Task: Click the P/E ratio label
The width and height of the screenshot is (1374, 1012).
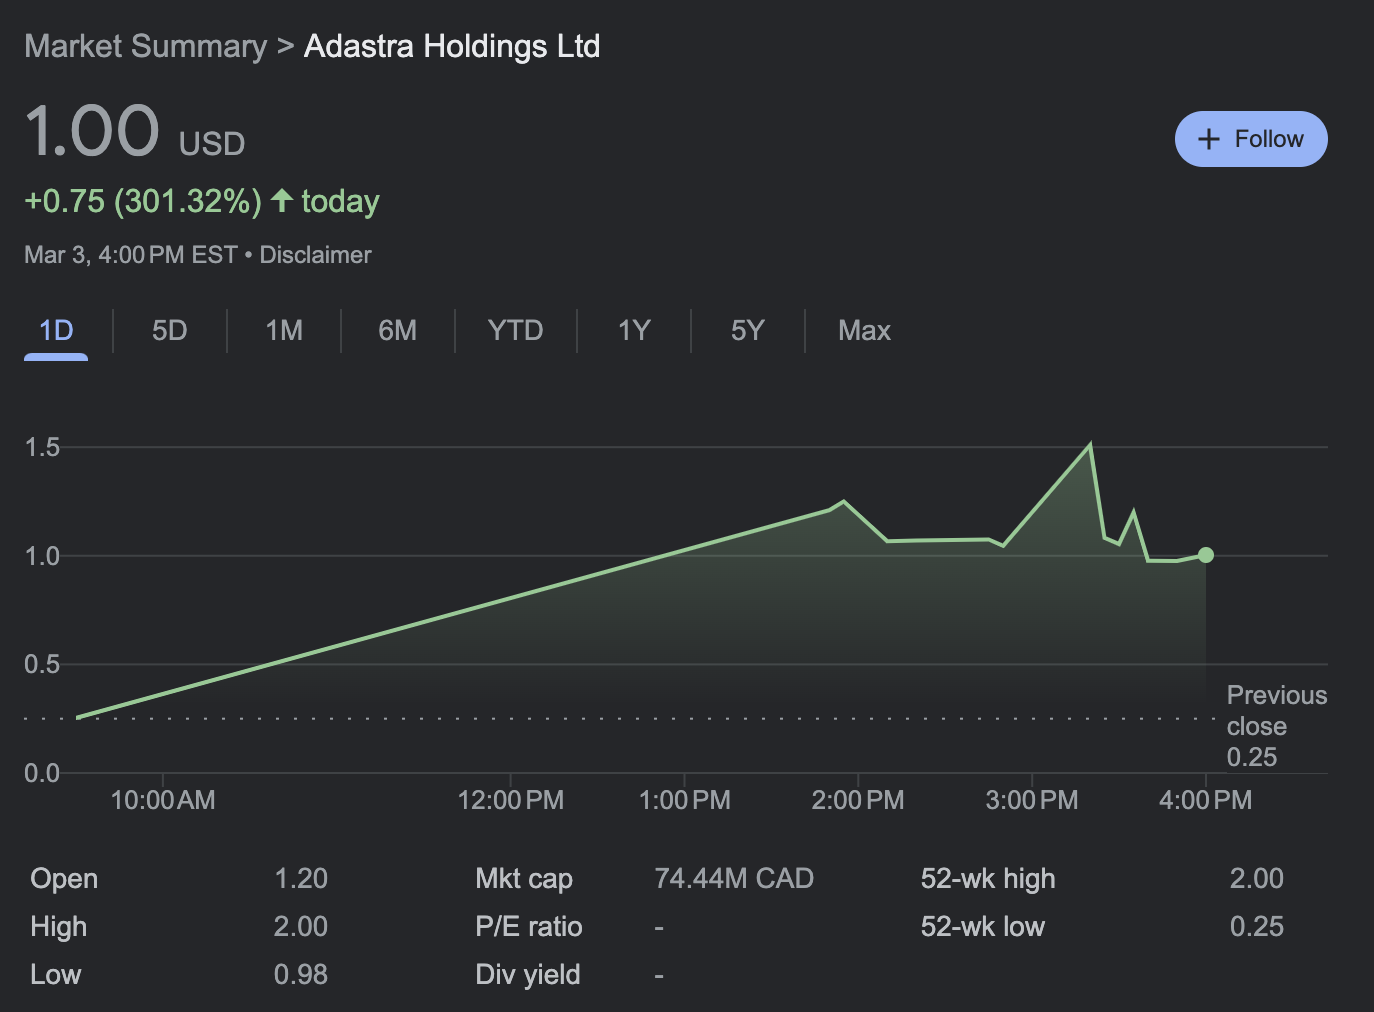Action: [x=529, y=927]
